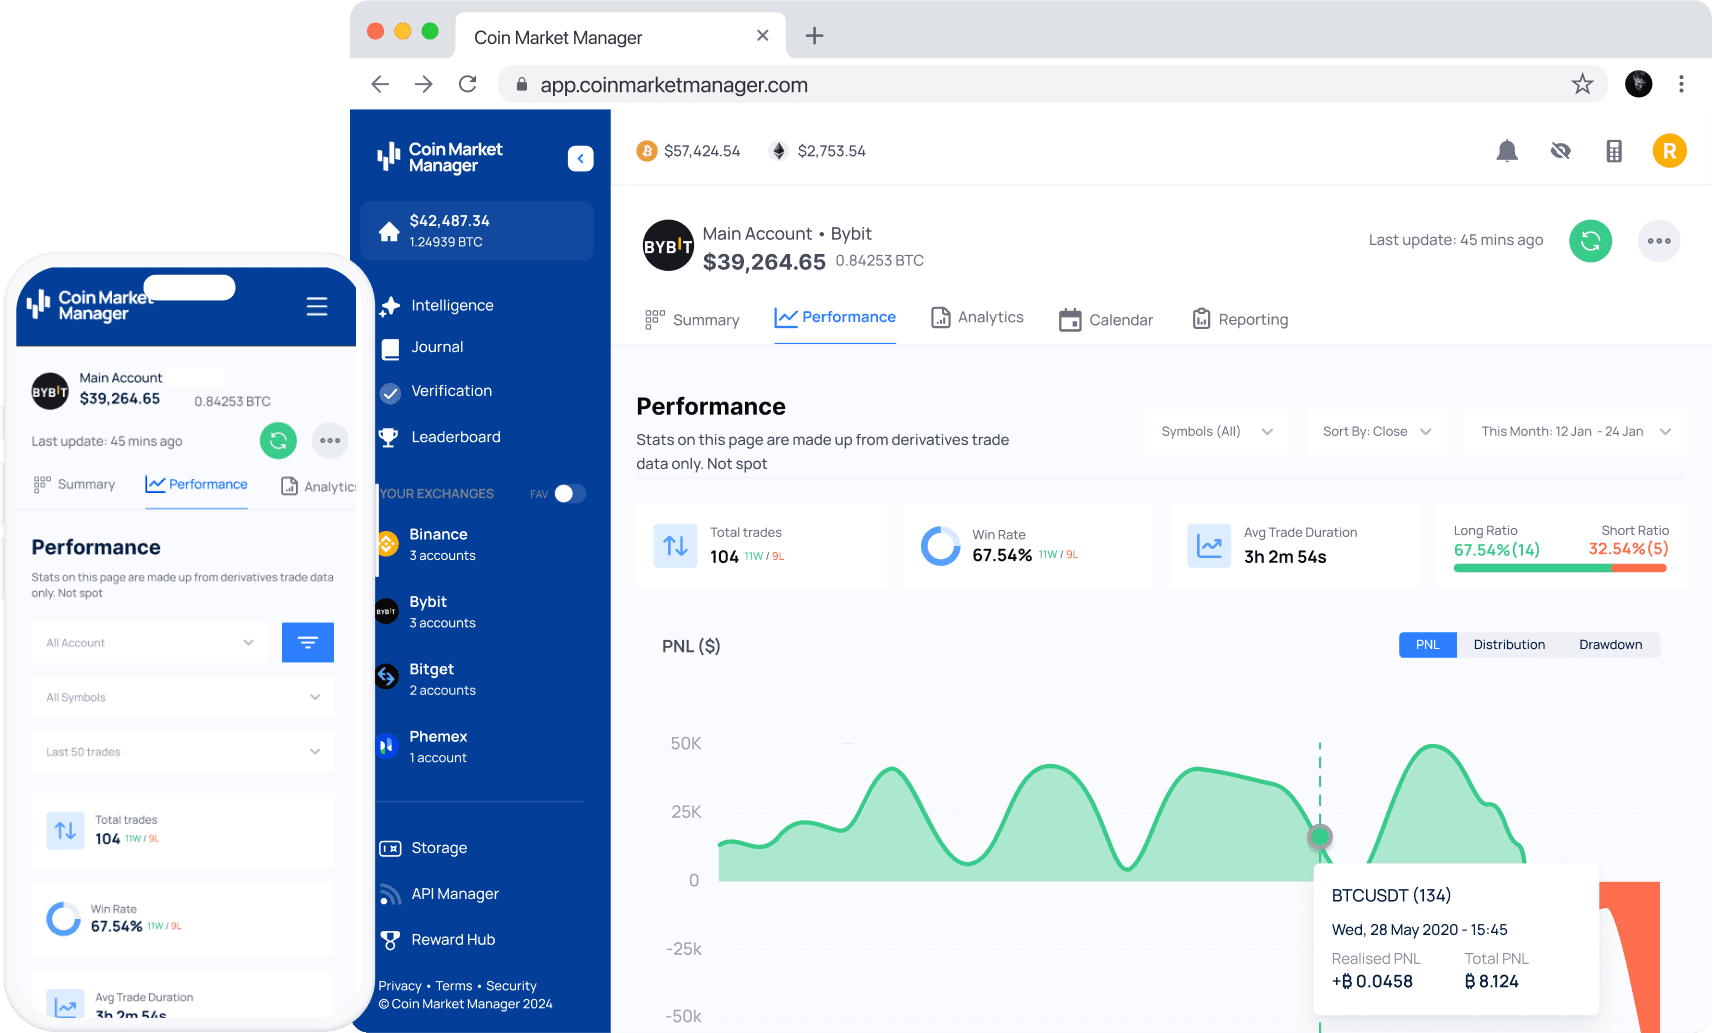This screenshot has width=1712, height=1033.
Task: Open mobile three-dot options menu
Action: coord(330,441)
